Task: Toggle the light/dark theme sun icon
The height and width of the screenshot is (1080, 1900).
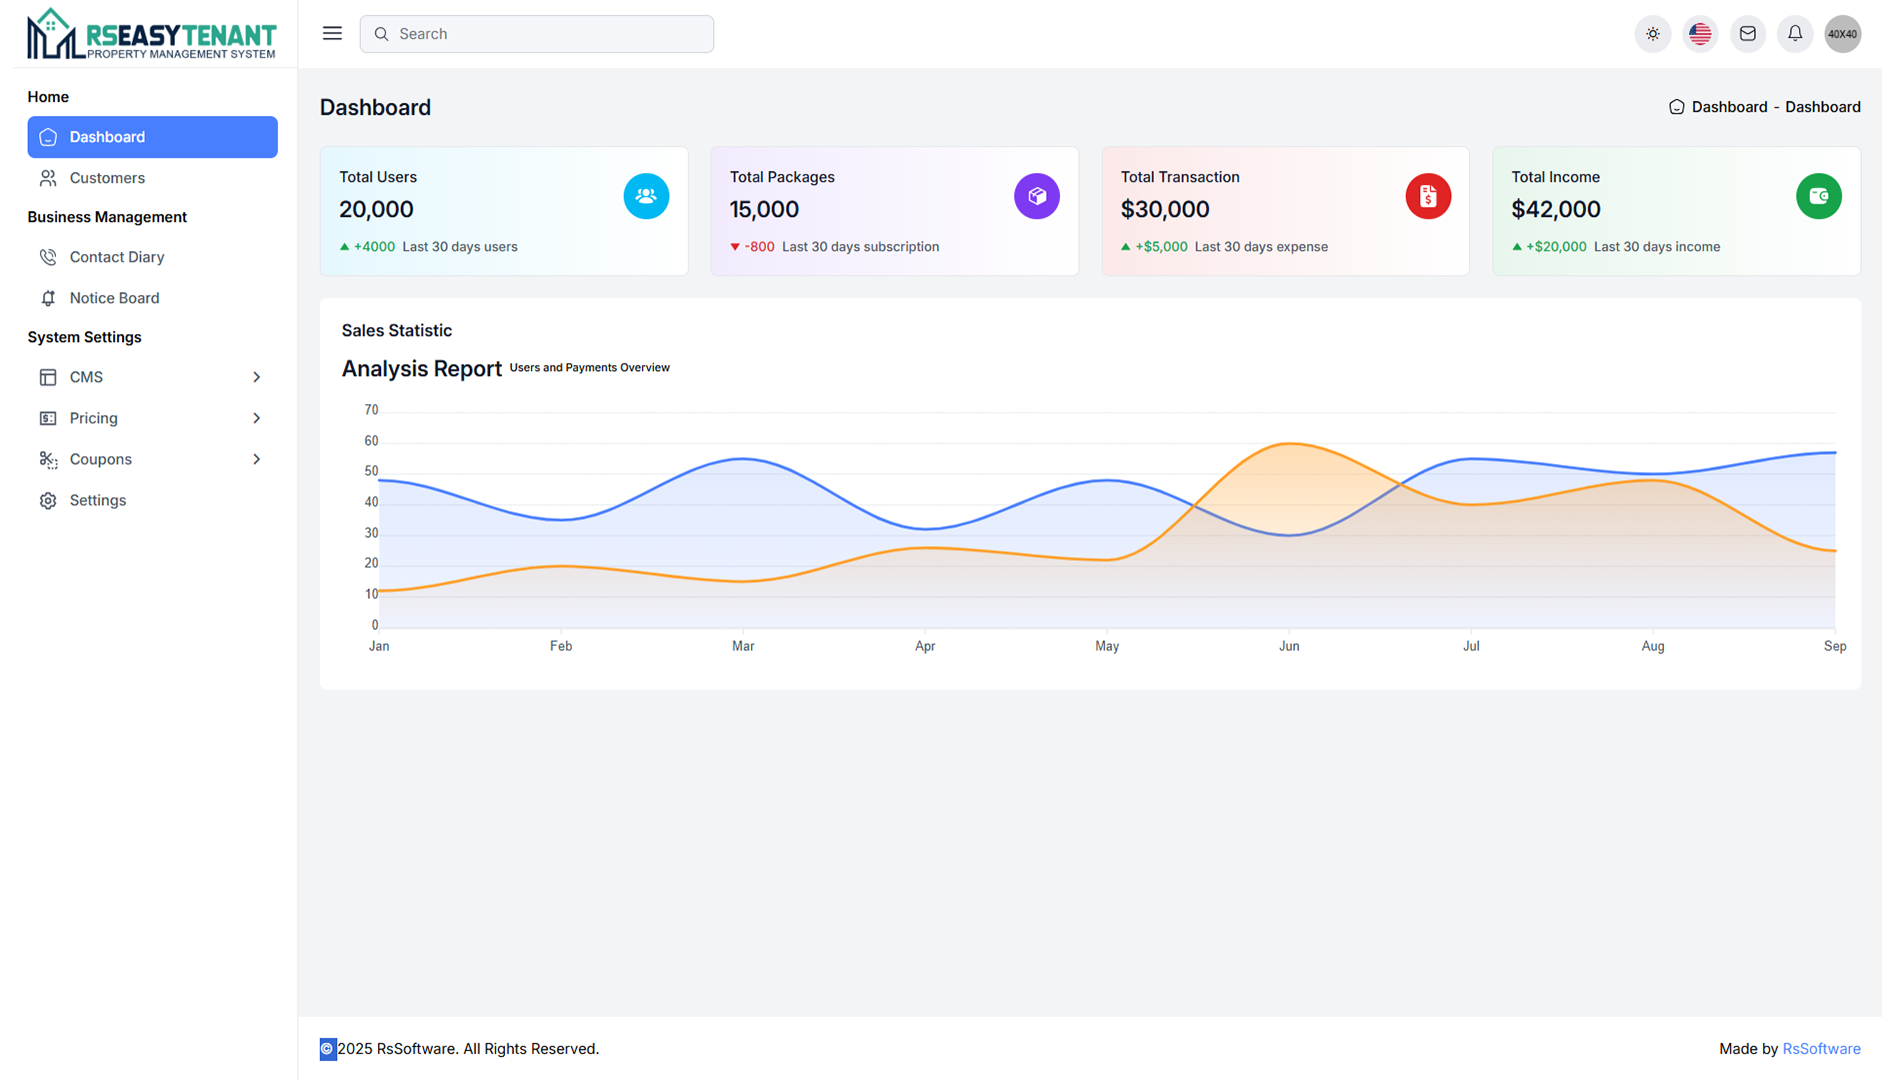Action: tap(1653, 34)
